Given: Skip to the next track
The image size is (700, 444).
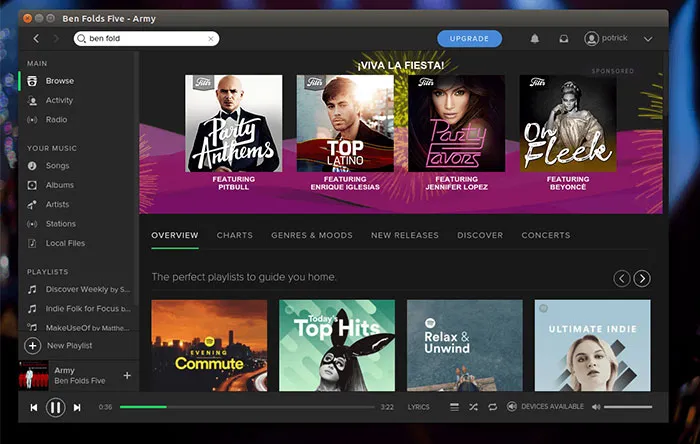Looking at the screenshot, I should (79, 407).
